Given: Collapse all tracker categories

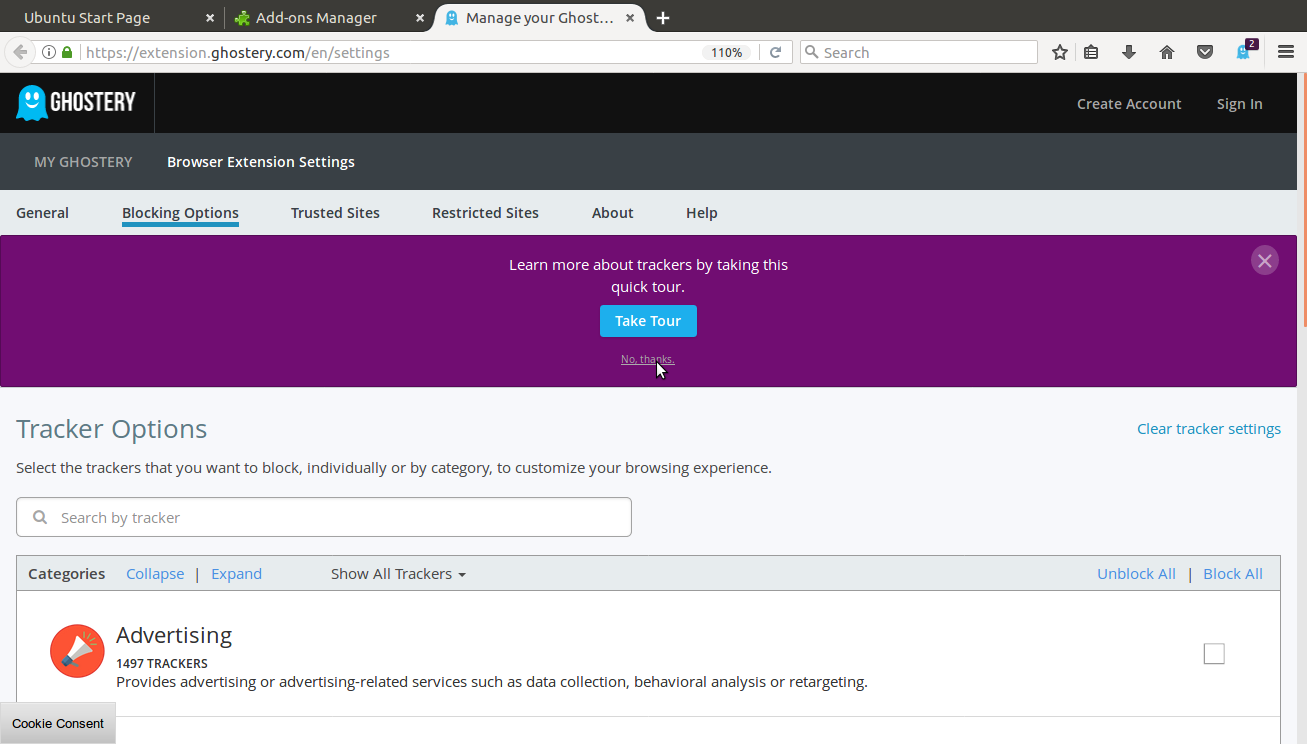Looking at the screenshot, I should tap(155, 573).
